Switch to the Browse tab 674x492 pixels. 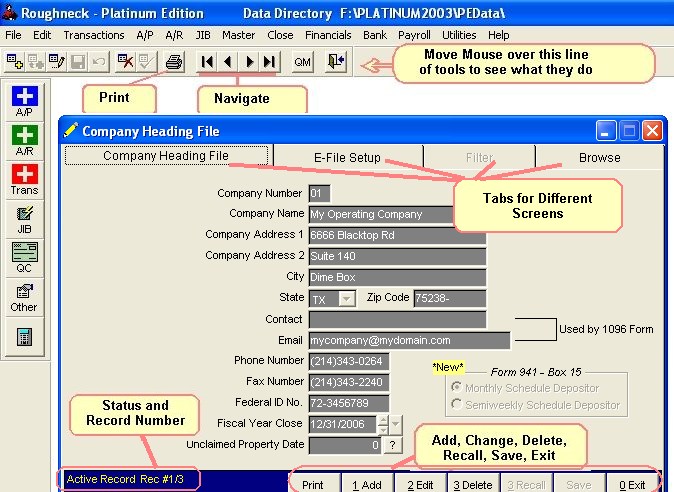(x=600, y=158)
